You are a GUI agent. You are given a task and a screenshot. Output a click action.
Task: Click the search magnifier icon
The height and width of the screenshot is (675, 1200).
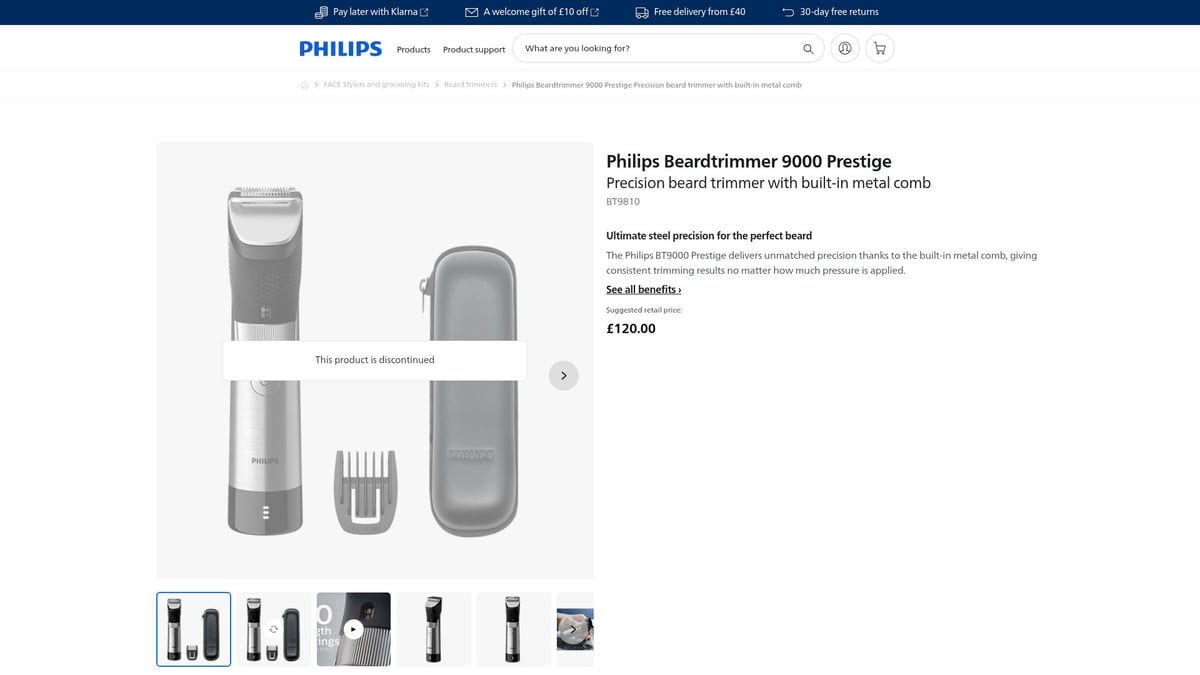click(x=808, y=47)
